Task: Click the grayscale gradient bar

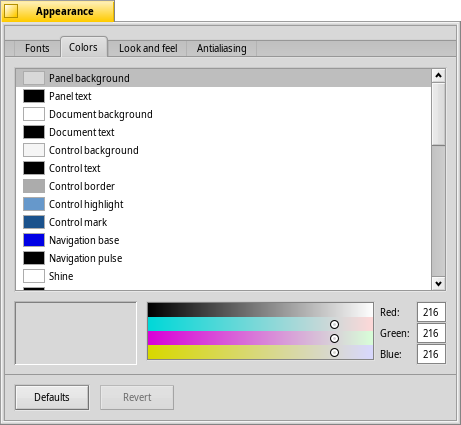Action: point(260,310)
